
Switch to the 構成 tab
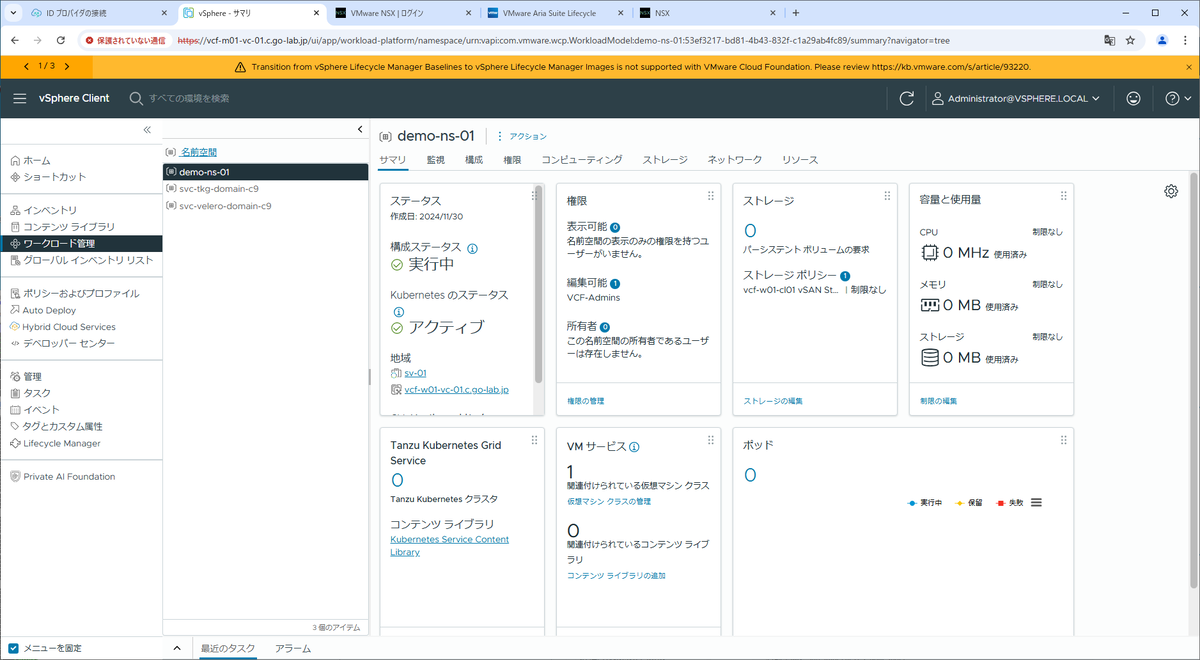click(474, 160)
